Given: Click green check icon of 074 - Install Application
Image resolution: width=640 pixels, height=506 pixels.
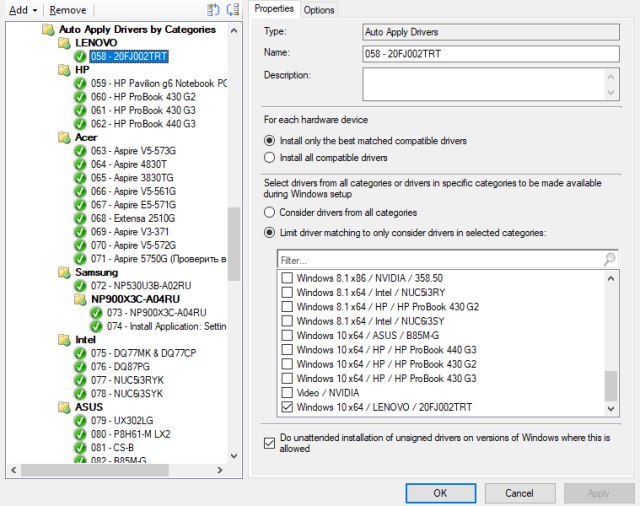Looking at the screenshot, I should coord(96,326).
